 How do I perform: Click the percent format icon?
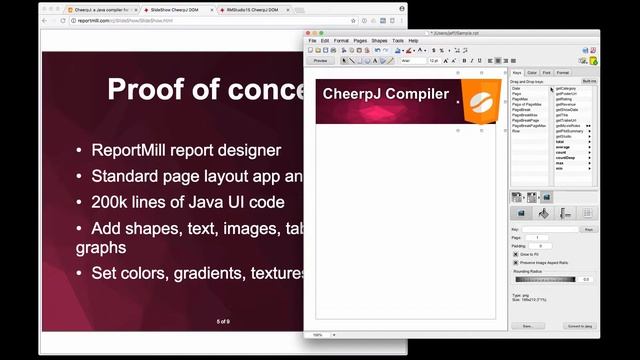pos(442,50)
